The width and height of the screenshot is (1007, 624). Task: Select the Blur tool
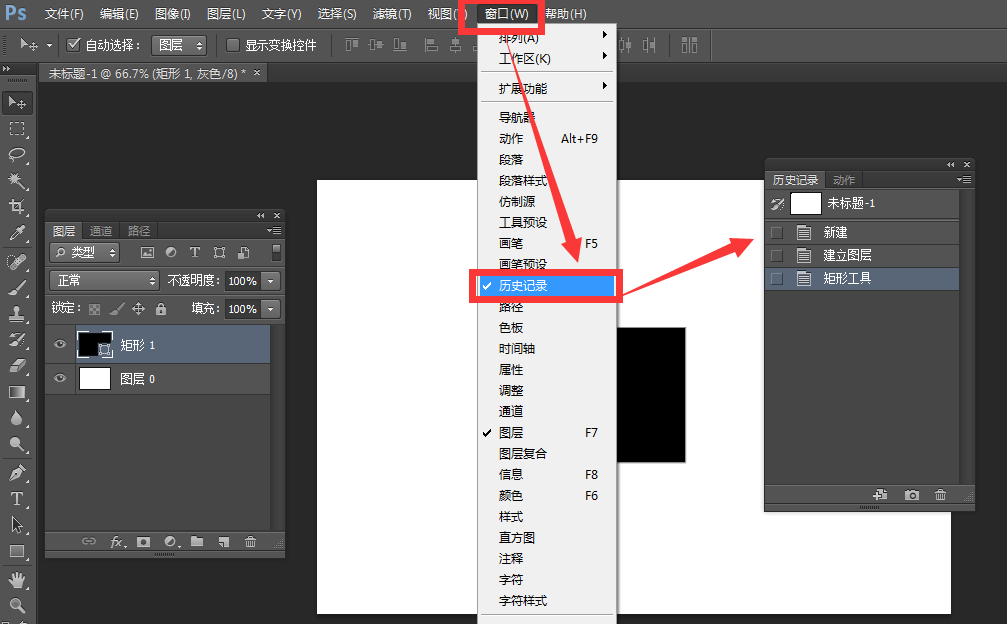17,419
